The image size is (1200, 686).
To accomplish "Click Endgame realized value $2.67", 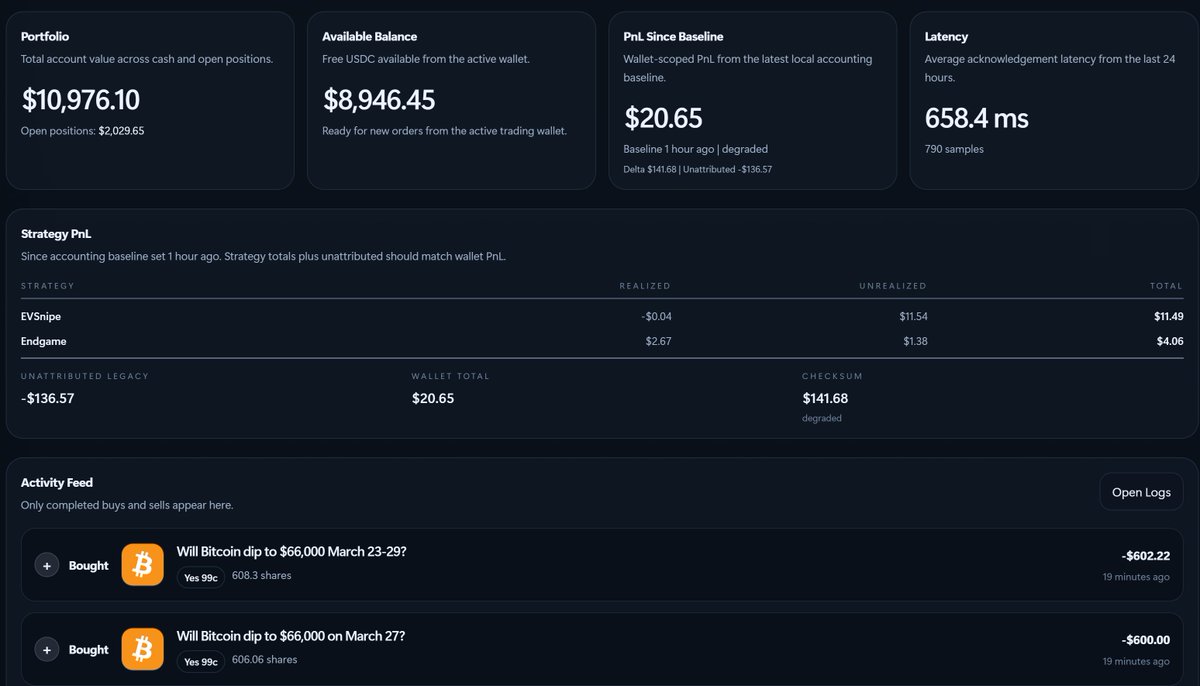I will pos(659,341).
